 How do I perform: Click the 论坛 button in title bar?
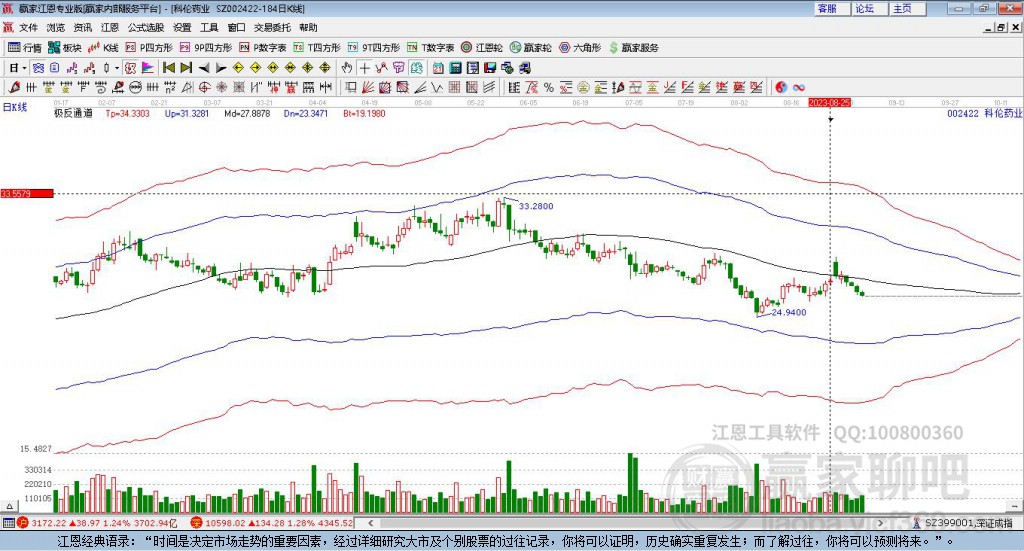click(870, 8)
